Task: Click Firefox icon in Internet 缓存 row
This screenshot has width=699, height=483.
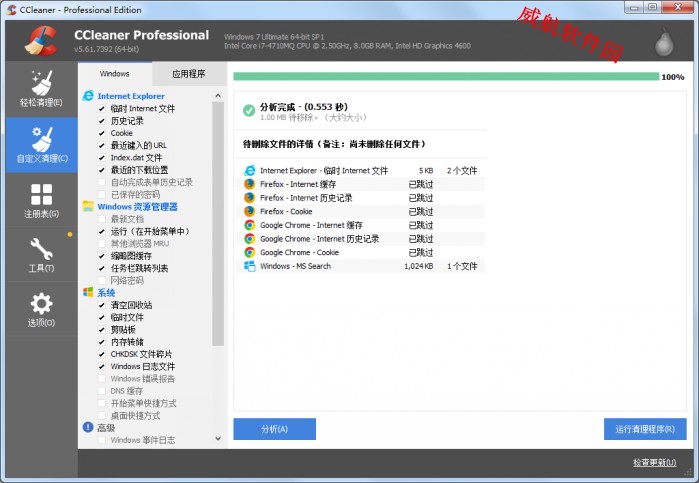Action: pos(250,184)
